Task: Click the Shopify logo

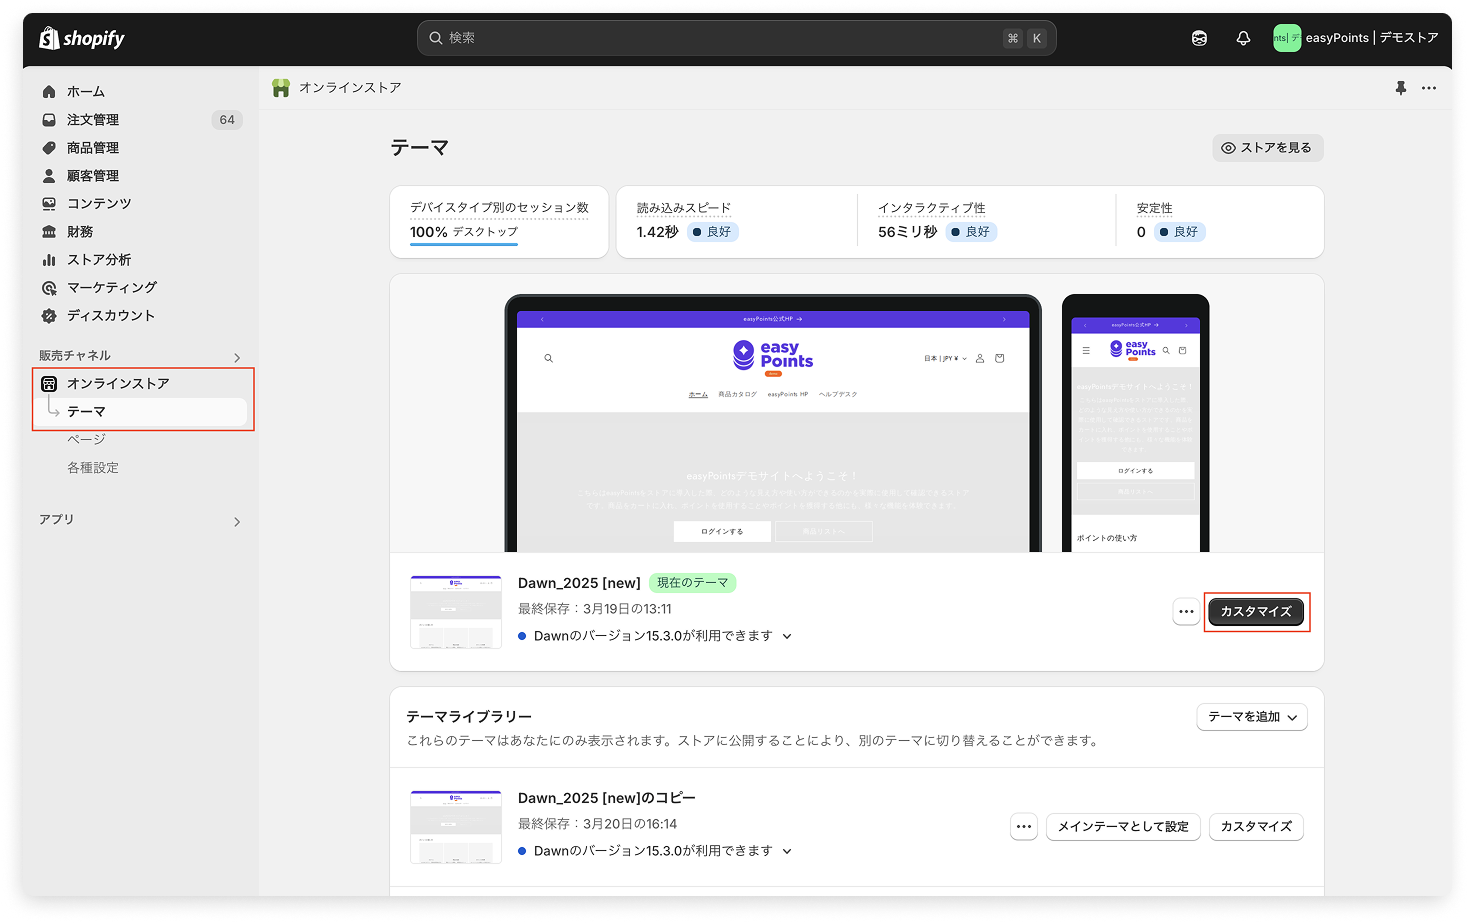Action: (82, 38)
